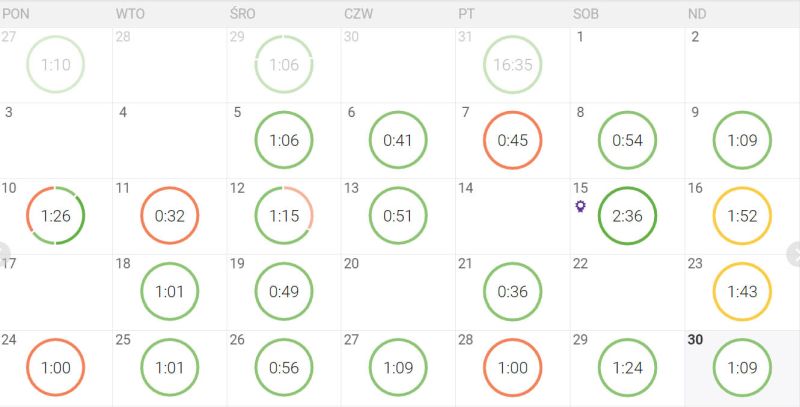Screen dimensions: 800x407
Task: Select the 0:41 activity ring on day 6
Action: pyautogui.click(x=398, y=140)
